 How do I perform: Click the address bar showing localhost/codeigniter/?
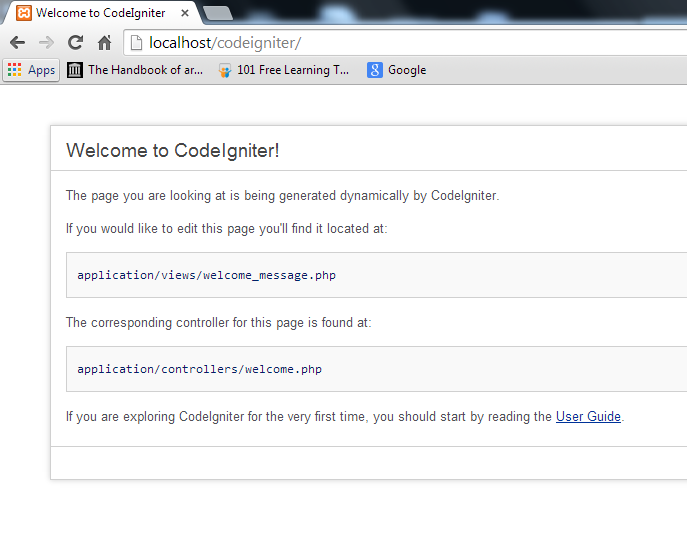click(405, 43)
